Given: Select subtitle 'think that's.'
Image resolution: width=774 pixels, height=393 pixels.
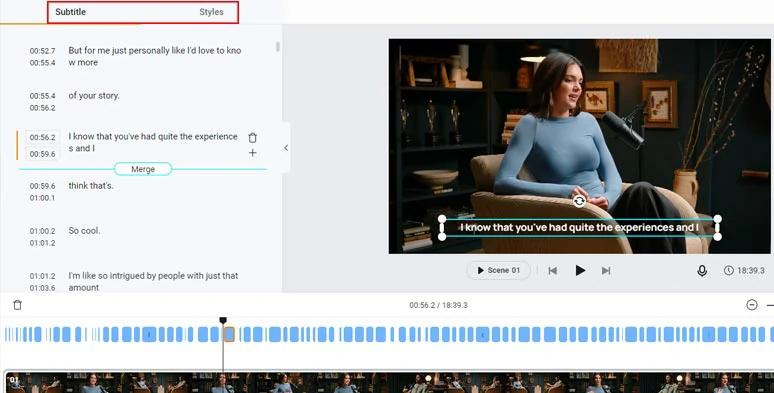Looking at the screenshot, I should point(91,186).
